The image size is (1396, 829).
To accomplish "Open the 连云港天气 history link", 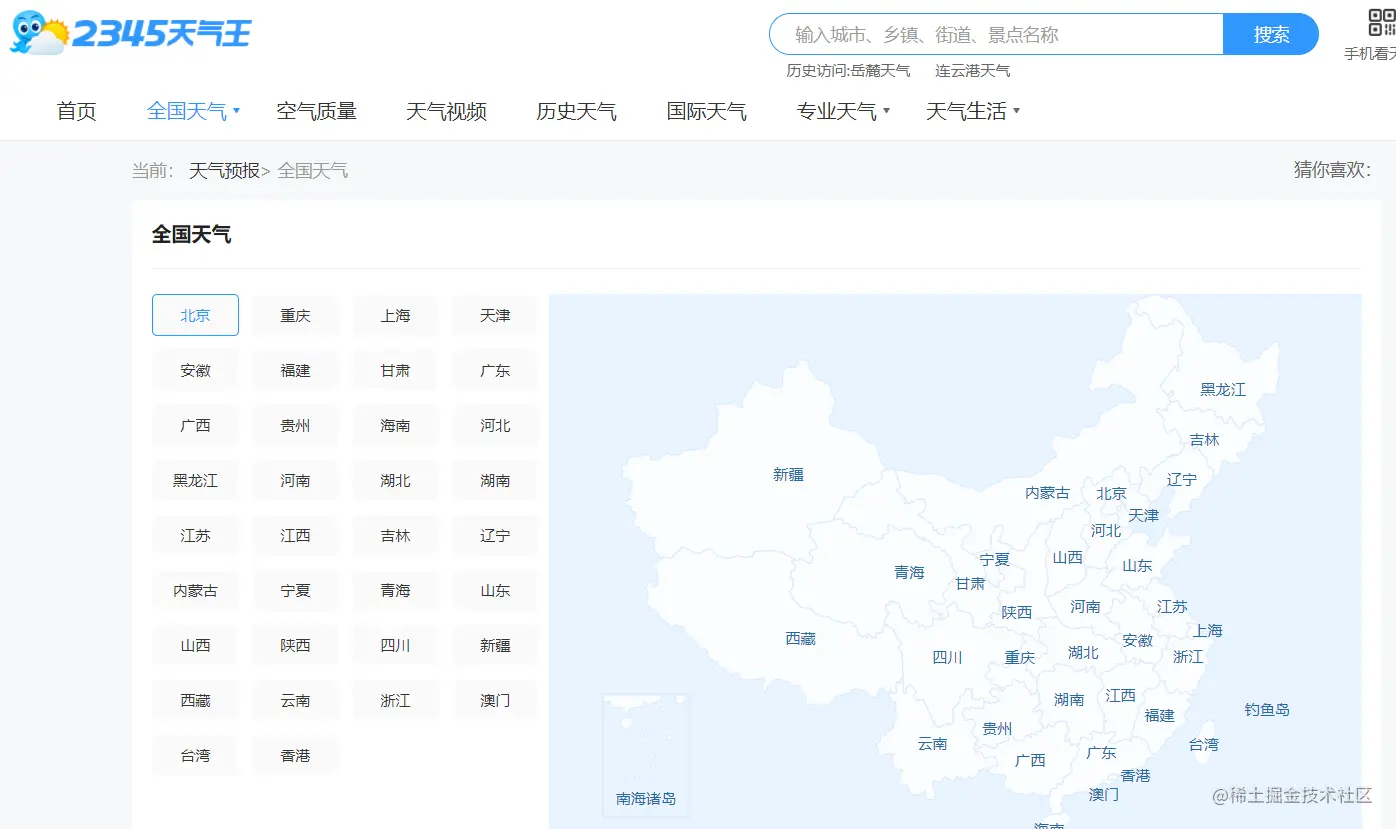I will coord(973,71).
